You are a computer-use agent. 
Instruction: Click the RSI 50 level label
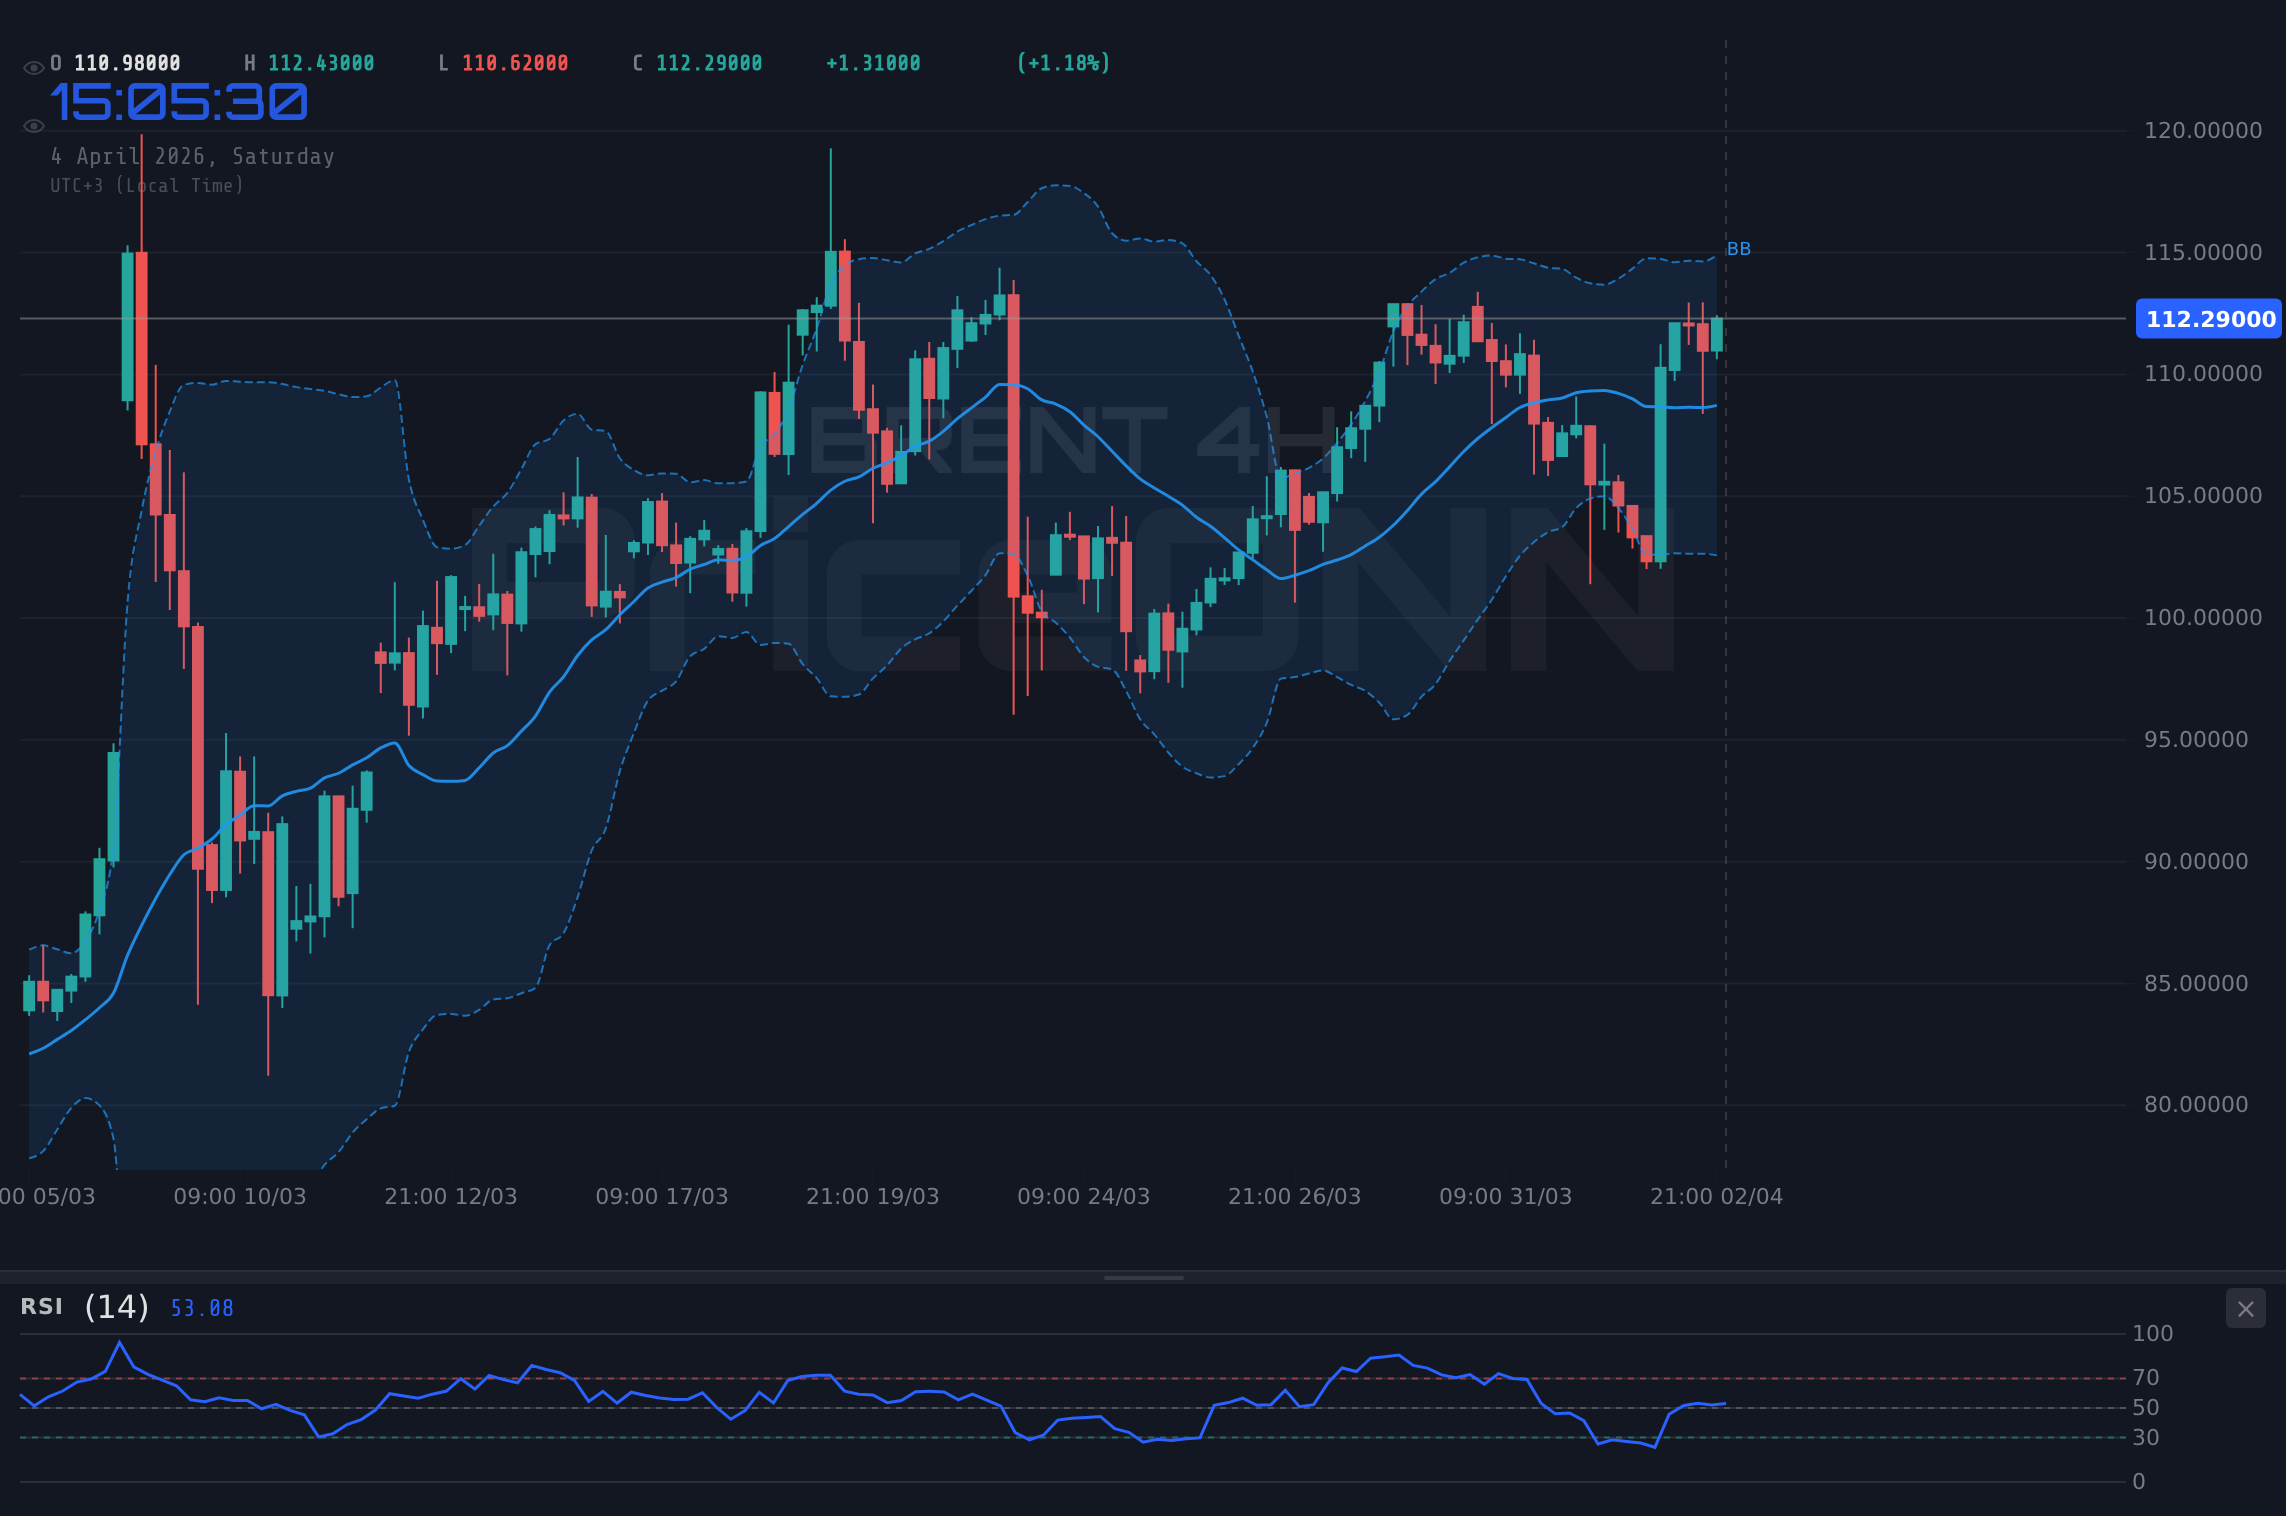[x=2146, y=1408]
